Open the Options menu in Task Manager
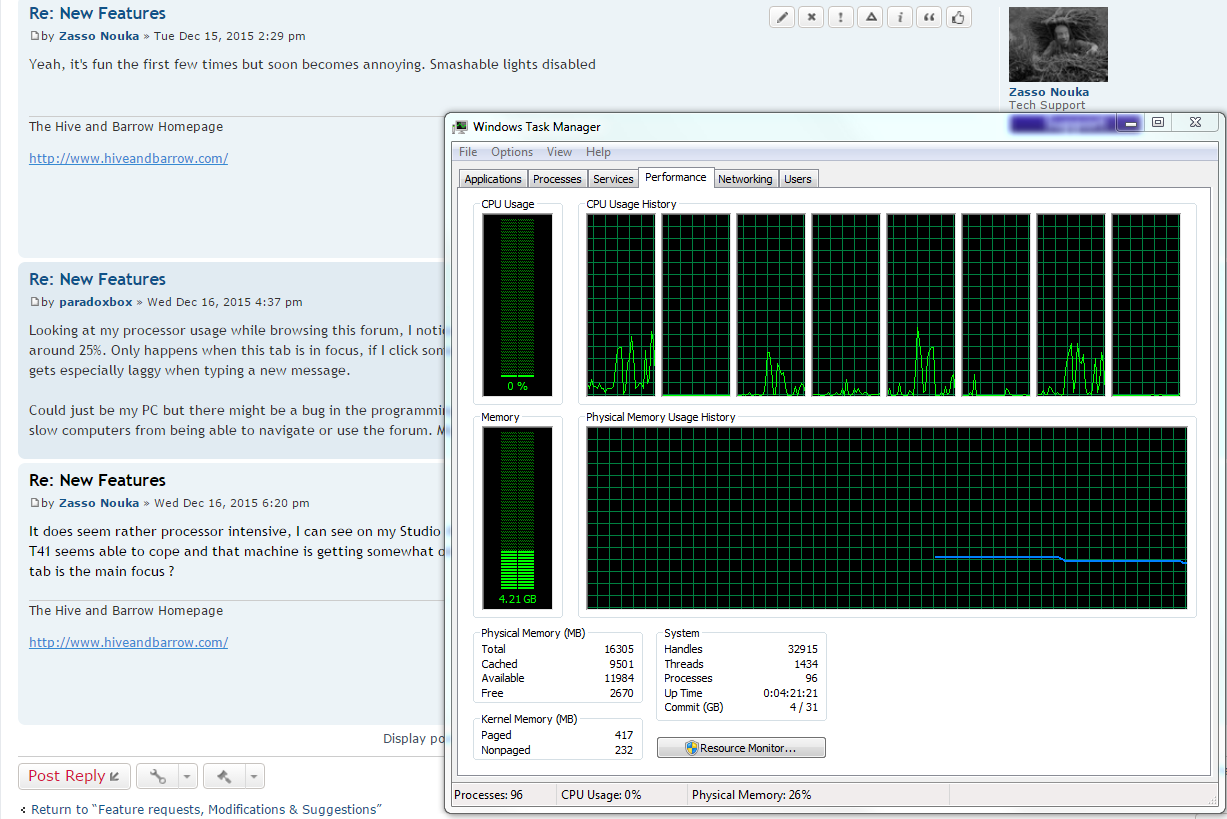Screen dimensions: 1227x819 click(x=512, y=152)
